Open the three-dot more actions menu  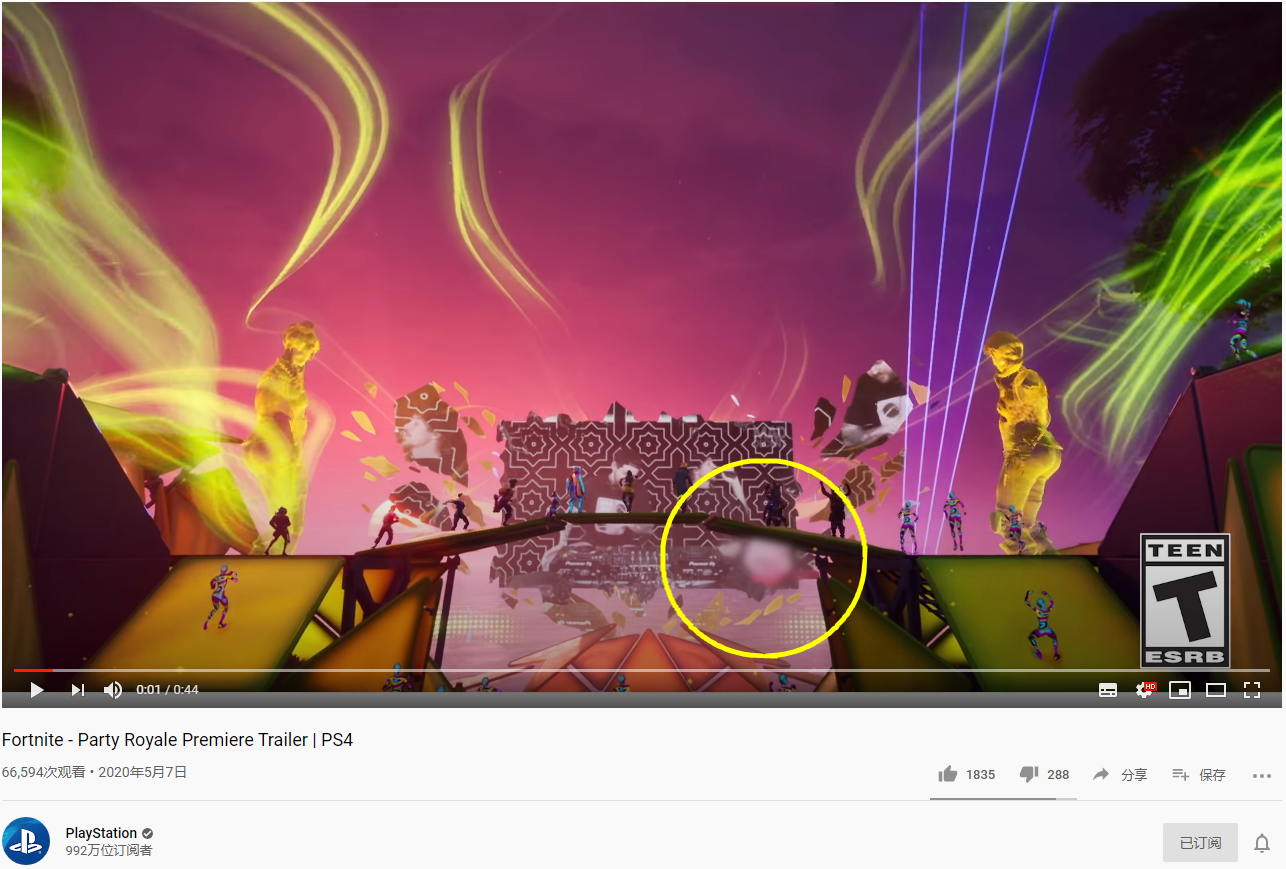point(1261,775)
